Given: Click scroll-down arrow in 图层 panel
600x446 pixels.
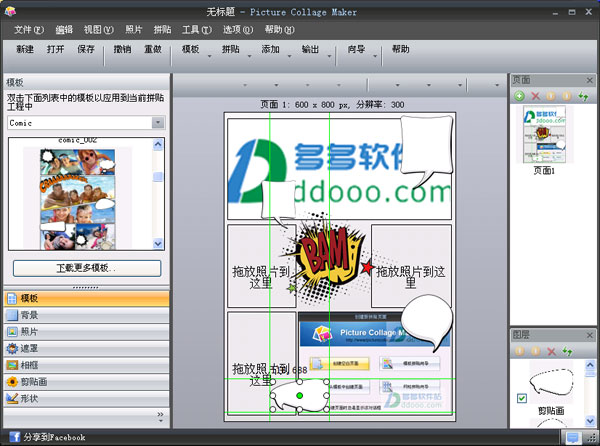Looking at the screenshot, I should pos(590,421).
